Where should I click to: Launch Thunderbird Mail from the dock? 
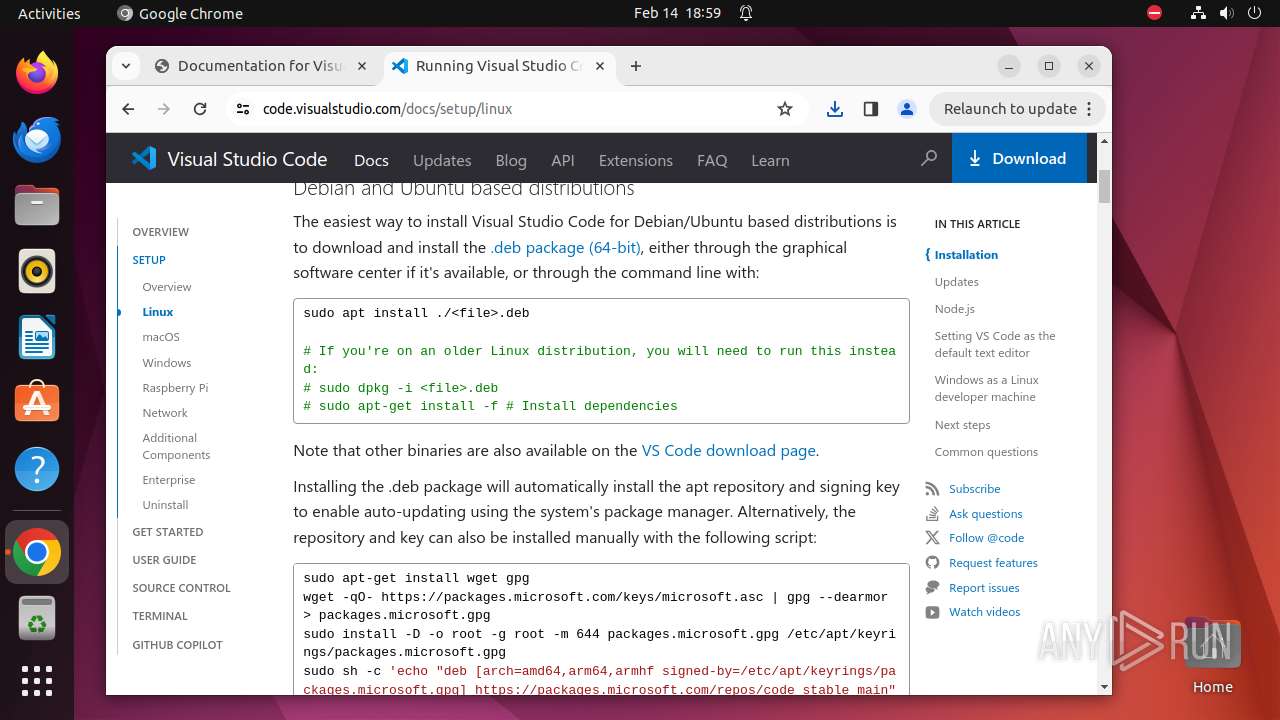tap(37, 139)
